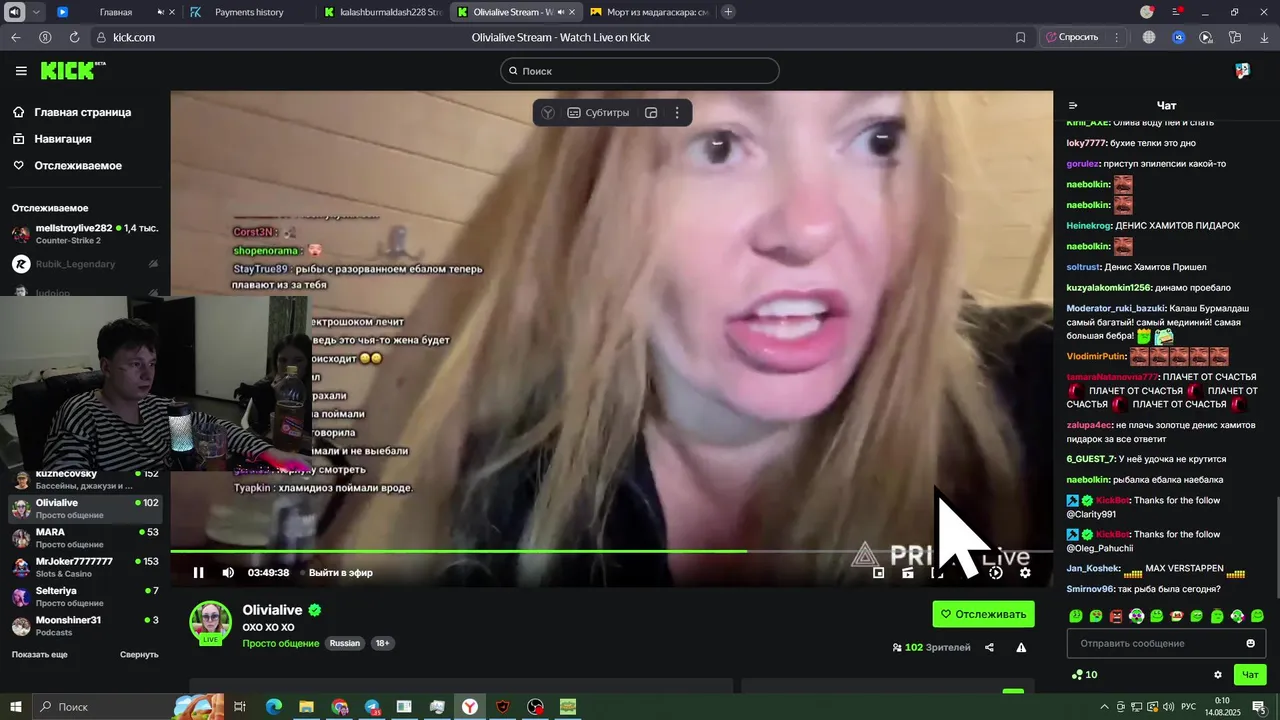Screen dimensions: 1280x720
Task: Toggle browser sound control at top left
Action: [x=15, y=12]
